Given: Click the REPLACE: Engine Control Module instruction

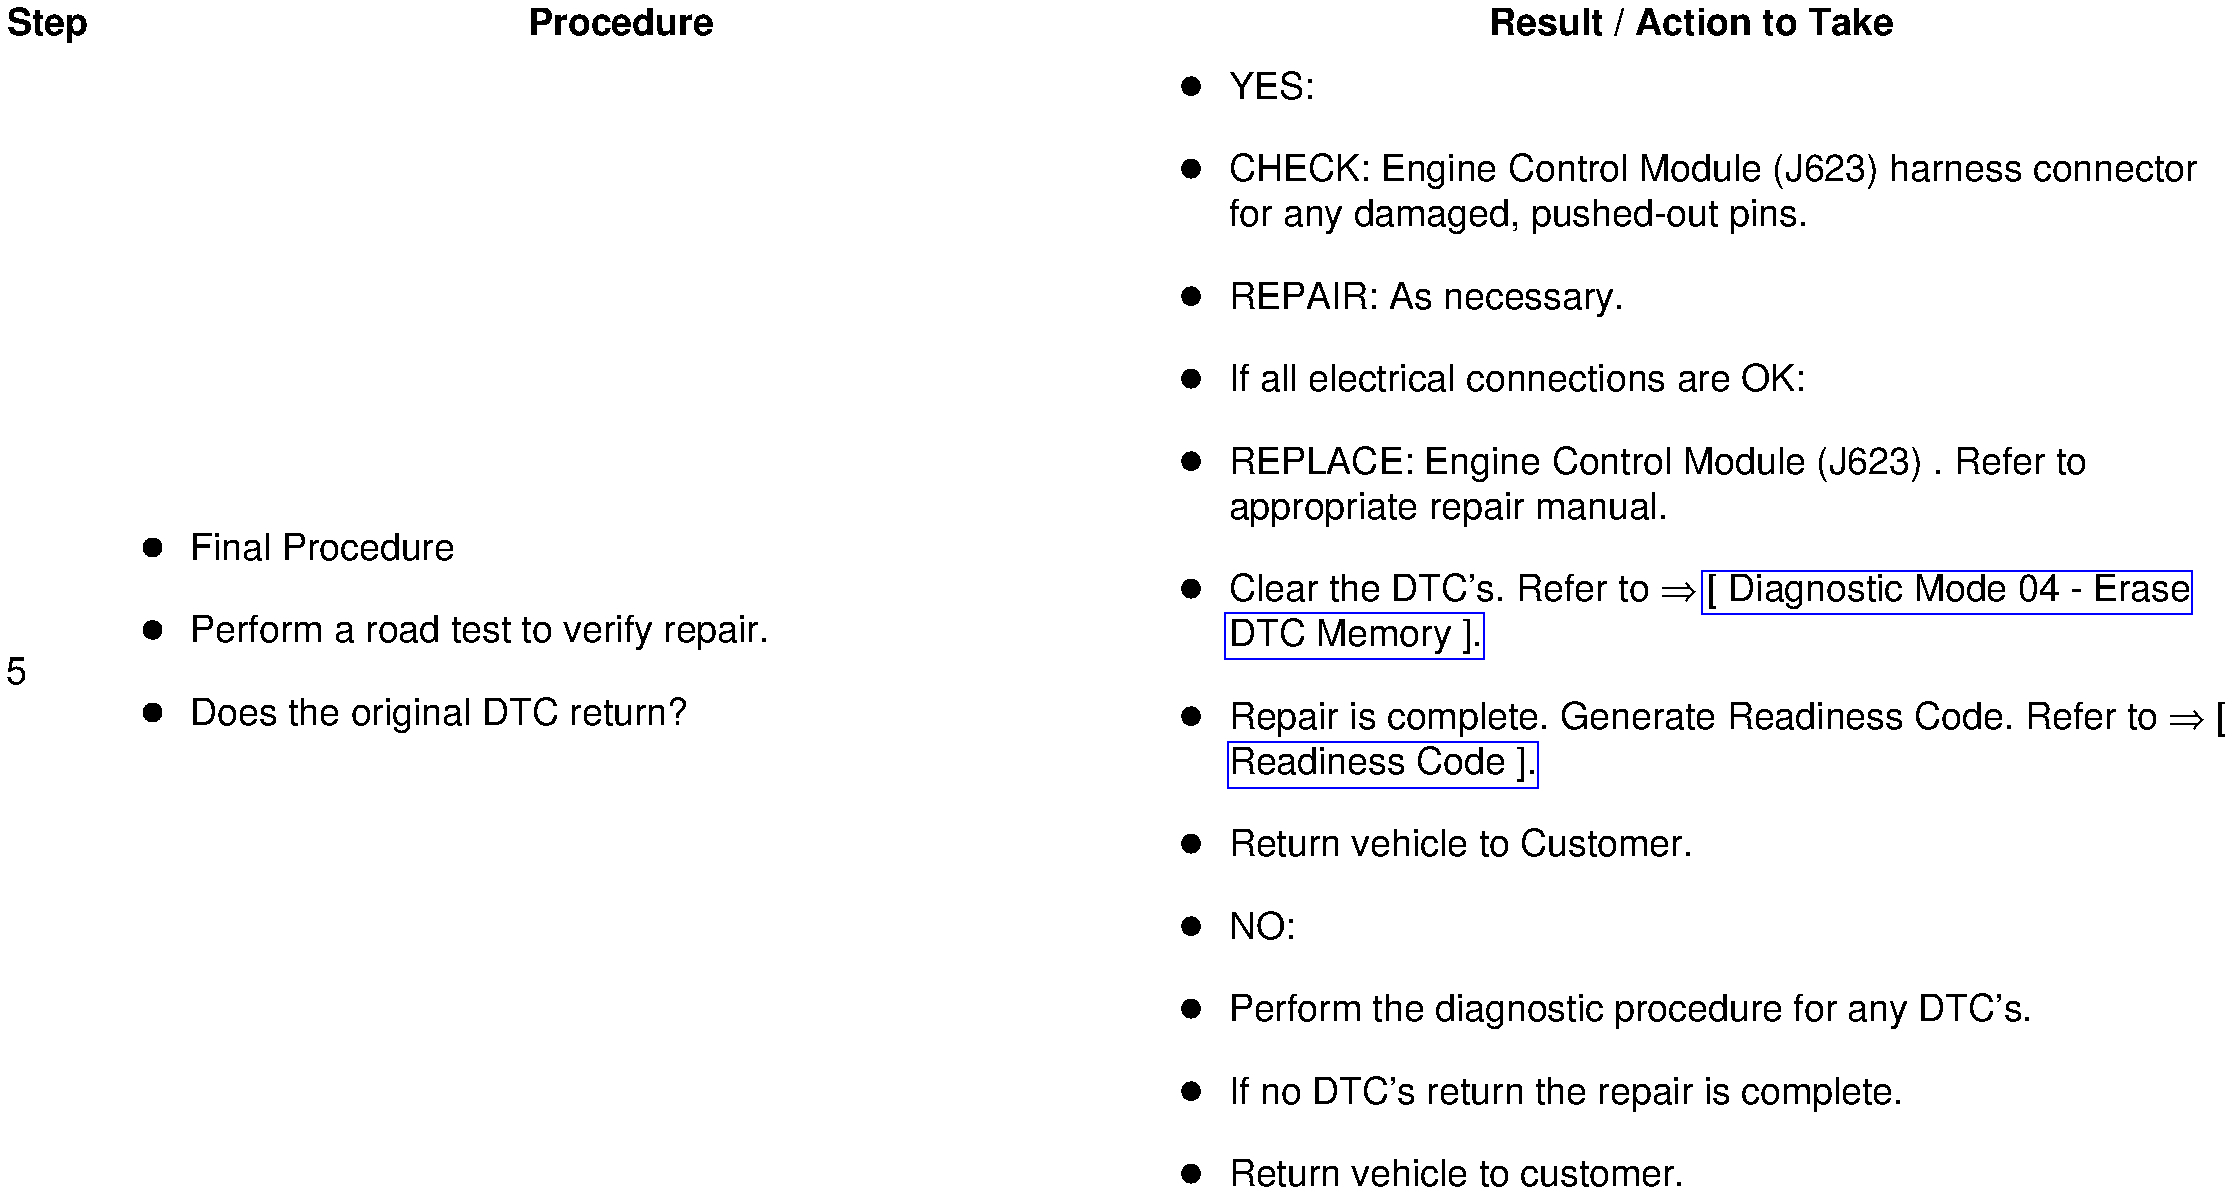Looking at the screenshot, I should pos(1656,462).
